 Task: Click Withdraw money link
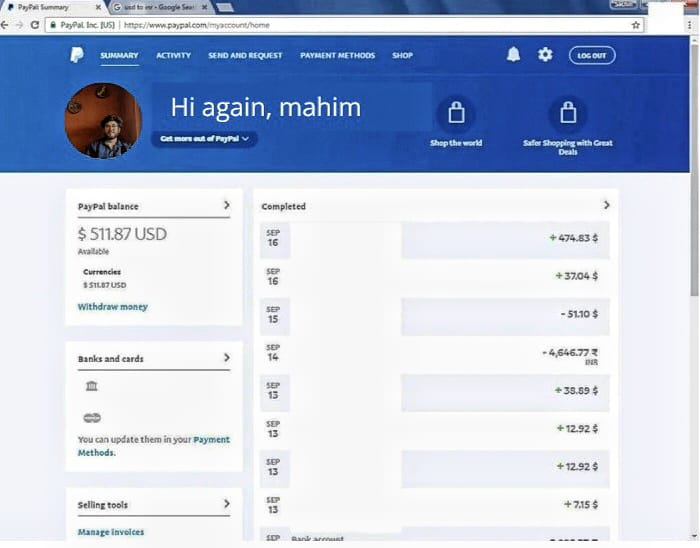[x=112, y=307]
